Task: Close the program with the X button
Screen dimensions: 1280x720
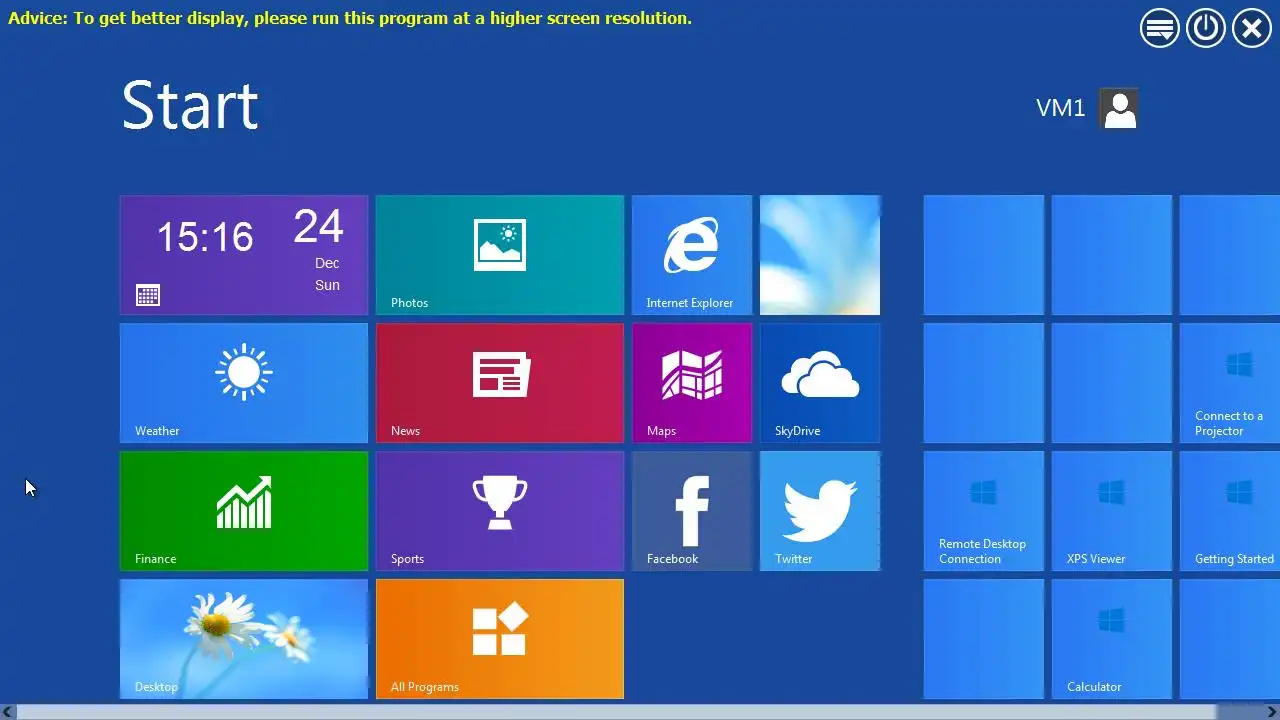Action: pos(1252,28)
